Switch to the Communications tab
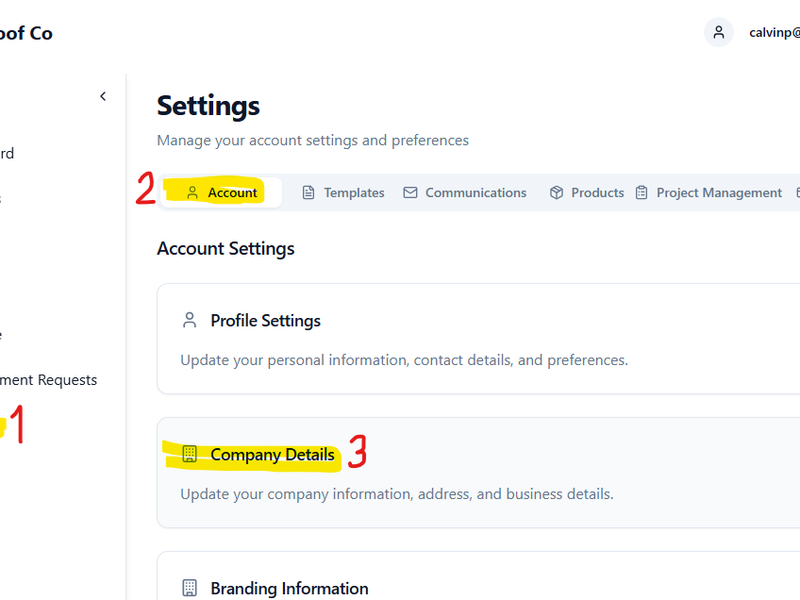 (x=476, y=192)
